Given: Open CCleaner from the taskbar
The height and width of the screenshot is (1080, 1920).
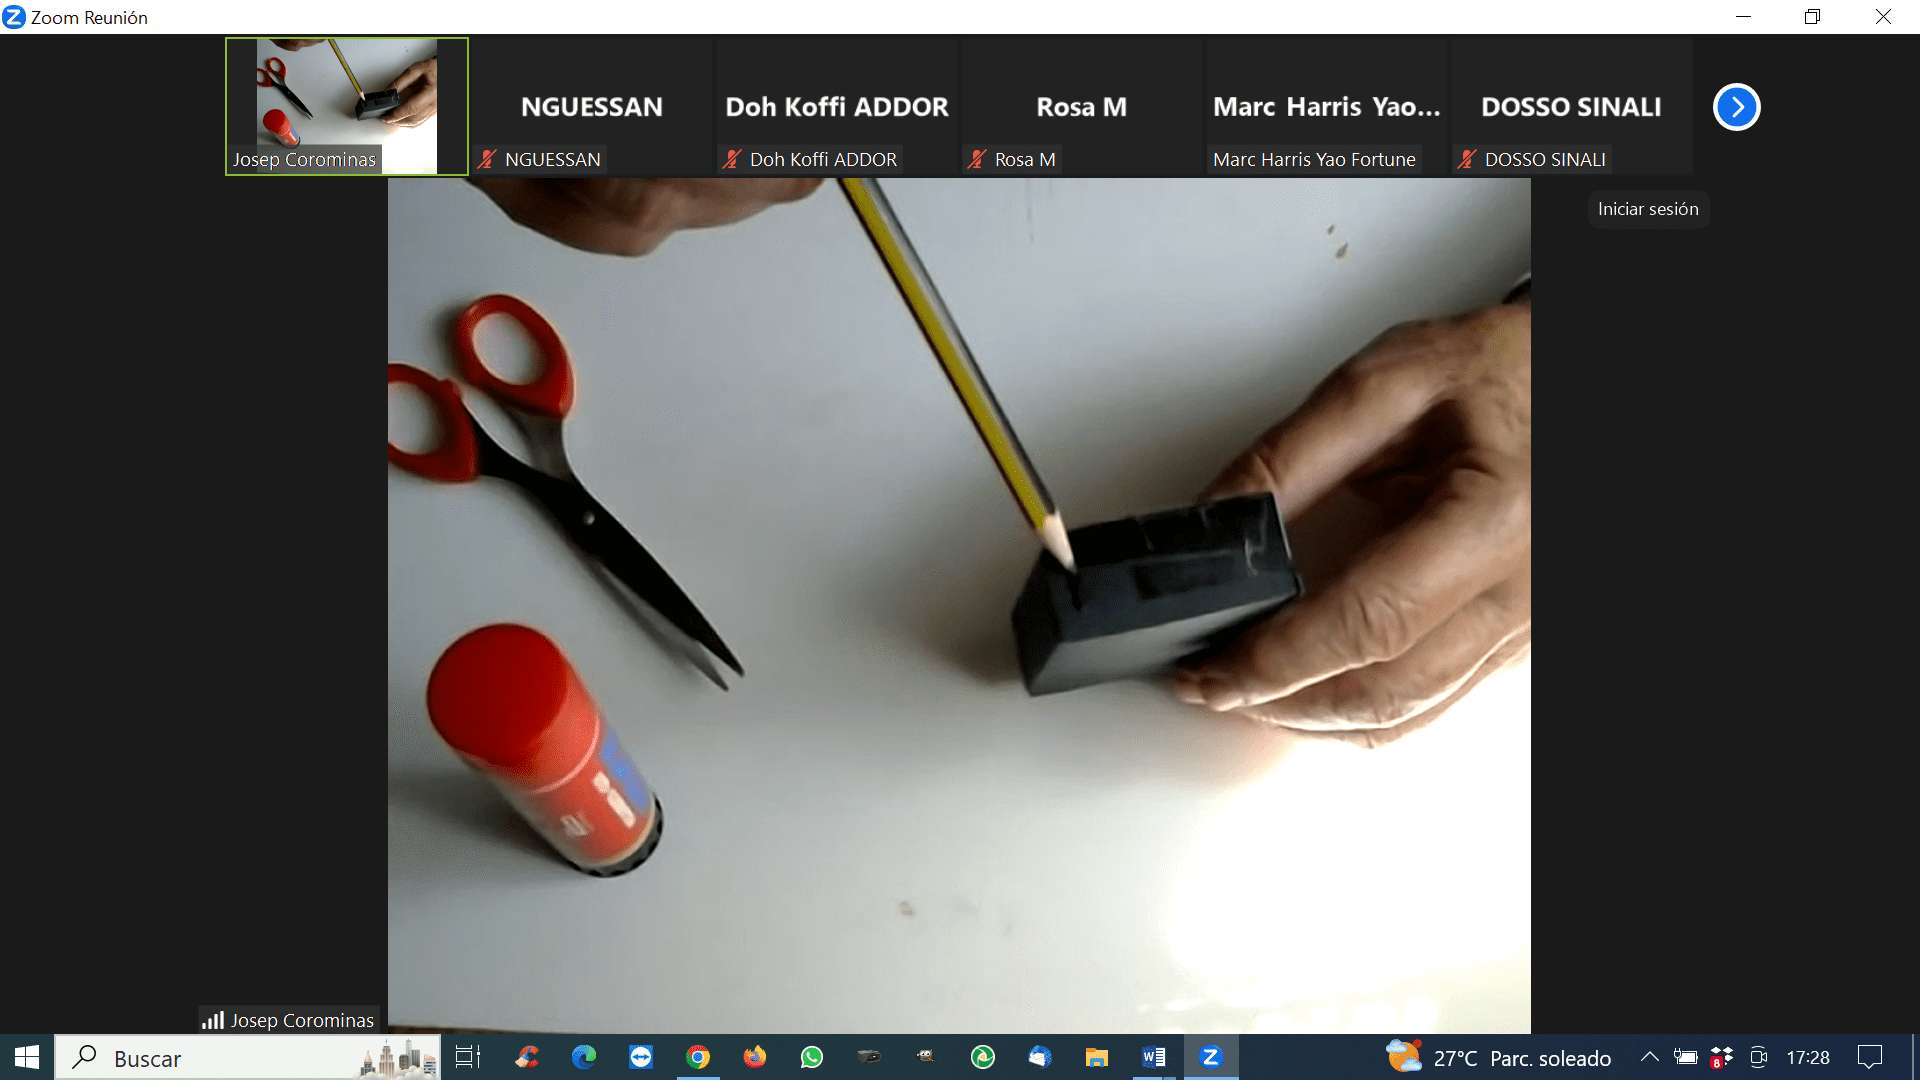Looking at the screenshot, I should [527, 1057].
